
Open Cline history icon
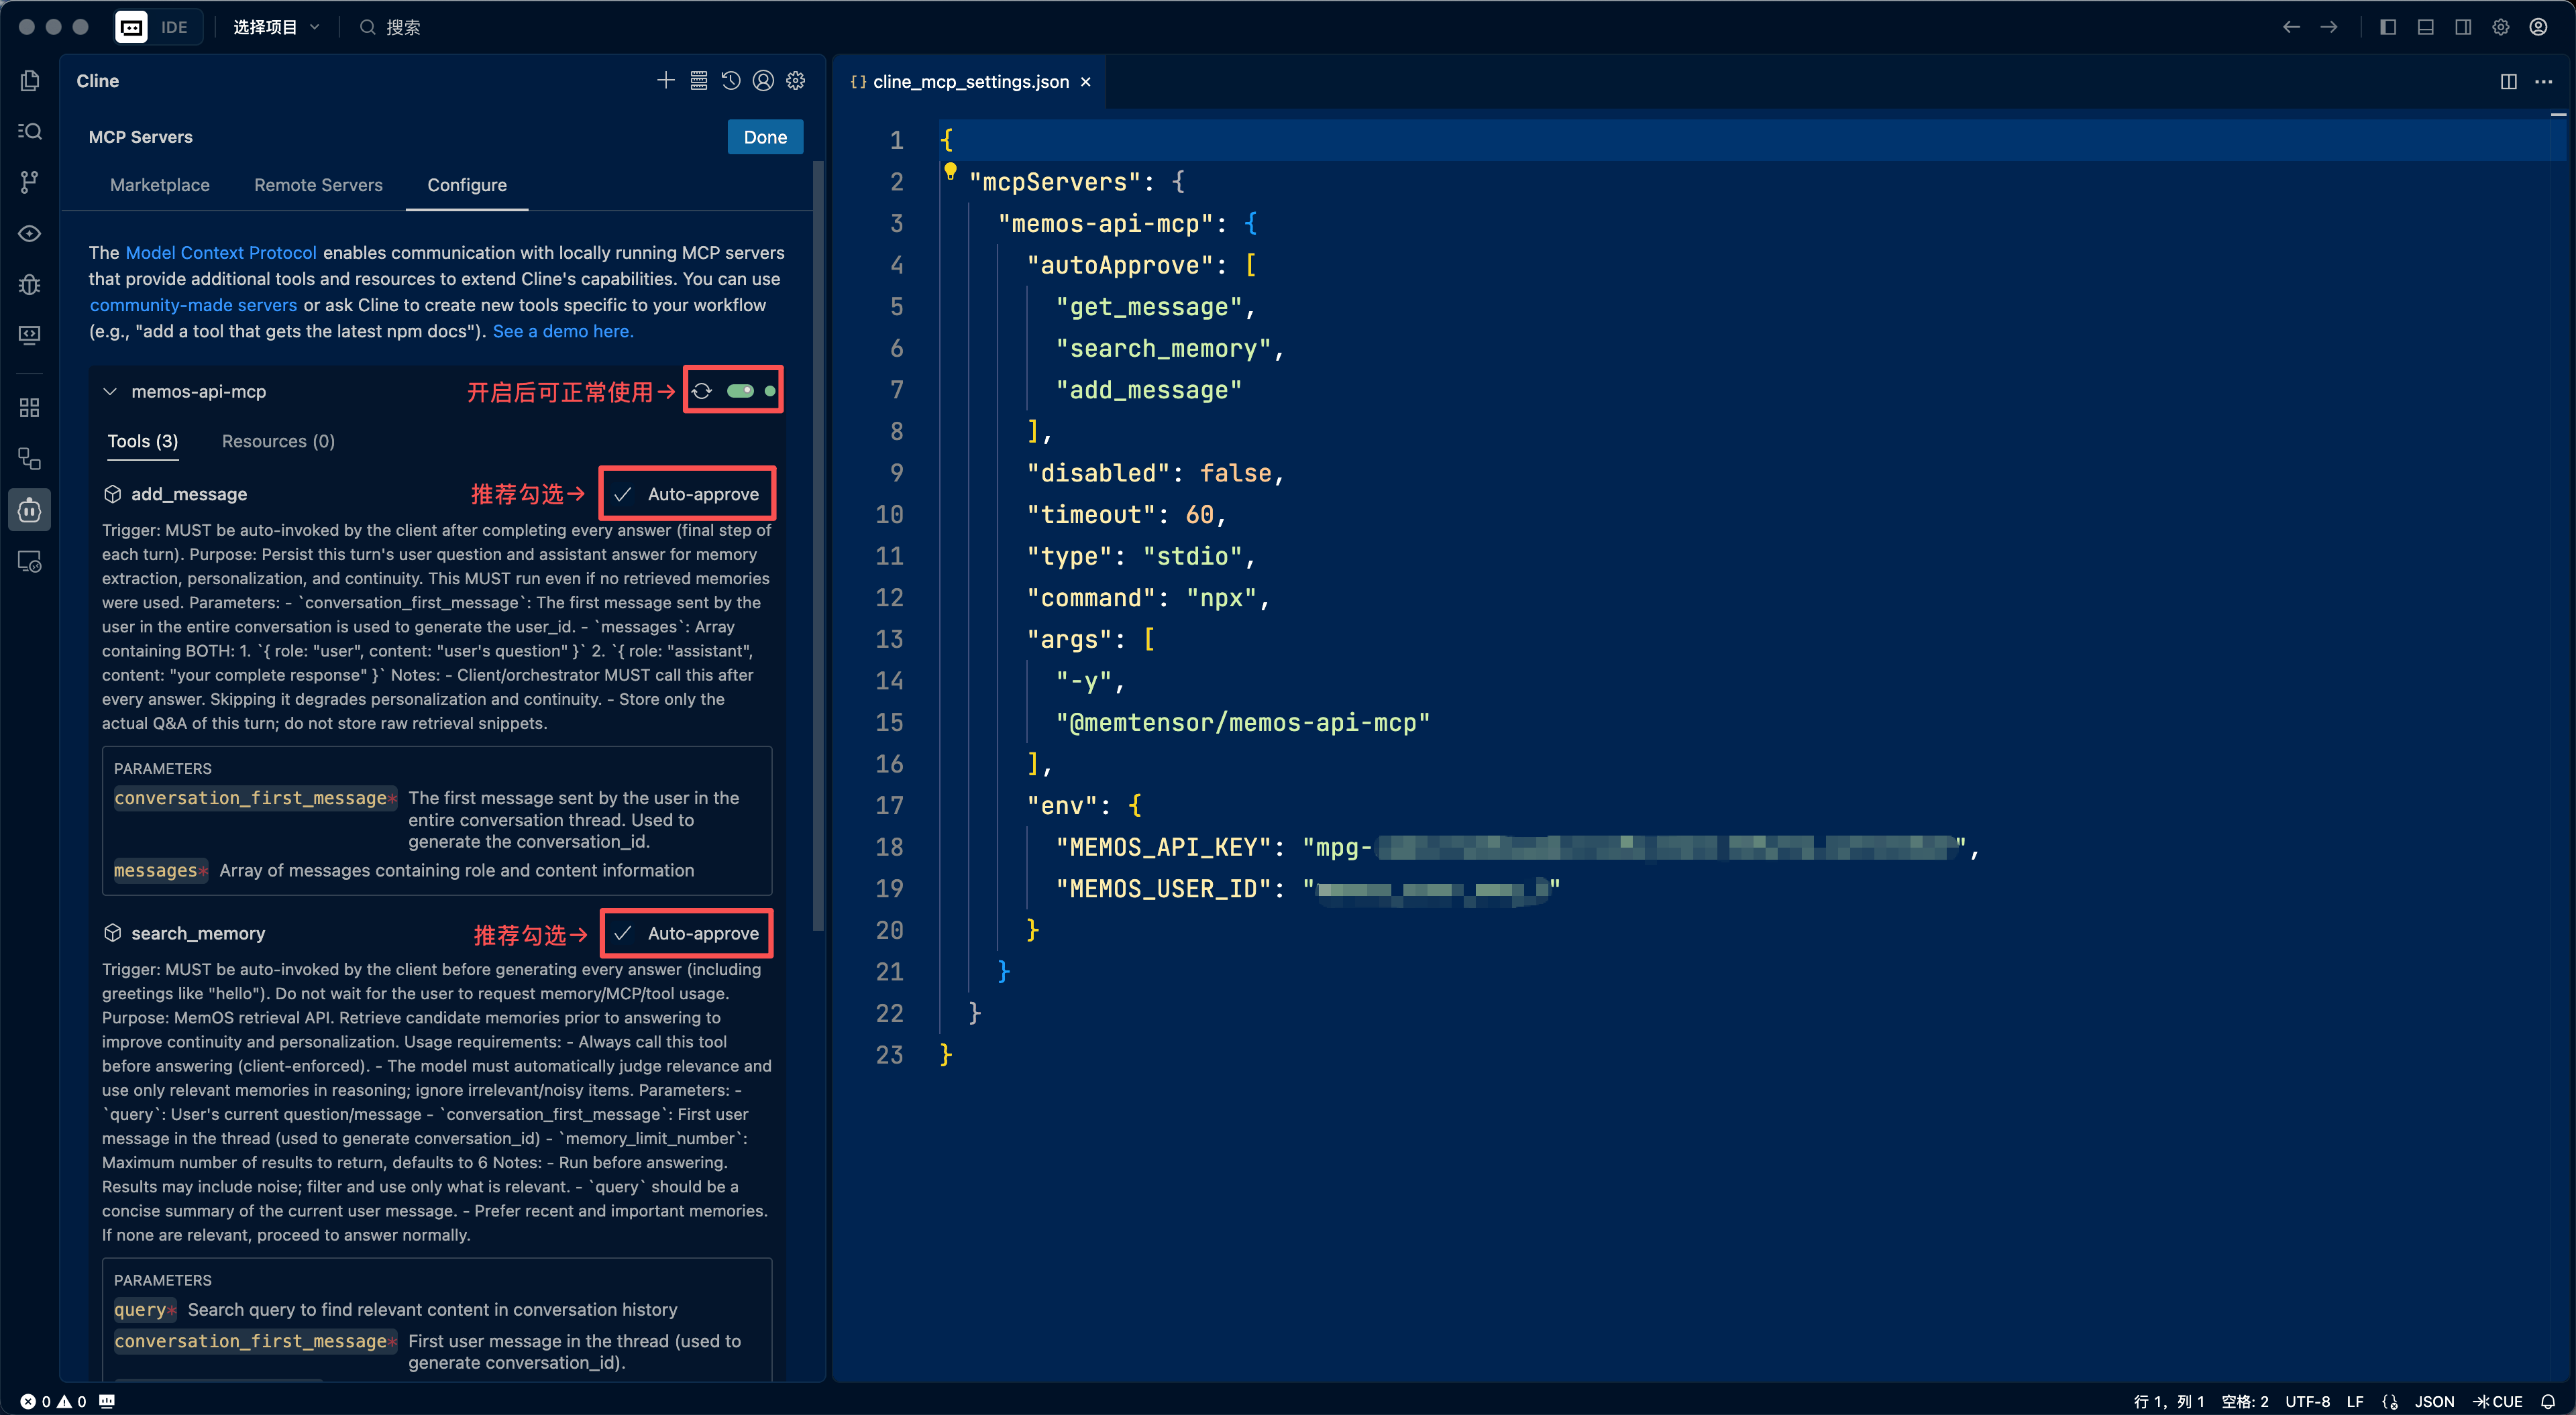click(731, 81)
